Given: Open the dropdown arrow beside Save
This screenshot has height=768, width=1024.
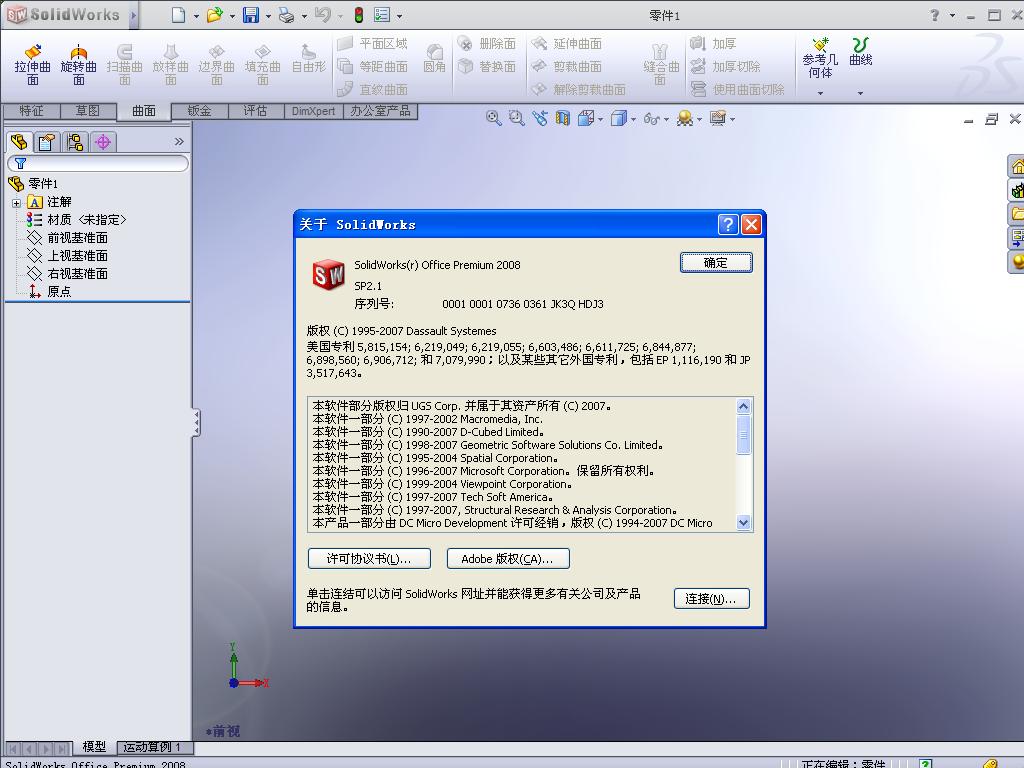Looking at the screenshot, I should coord(268,16).
